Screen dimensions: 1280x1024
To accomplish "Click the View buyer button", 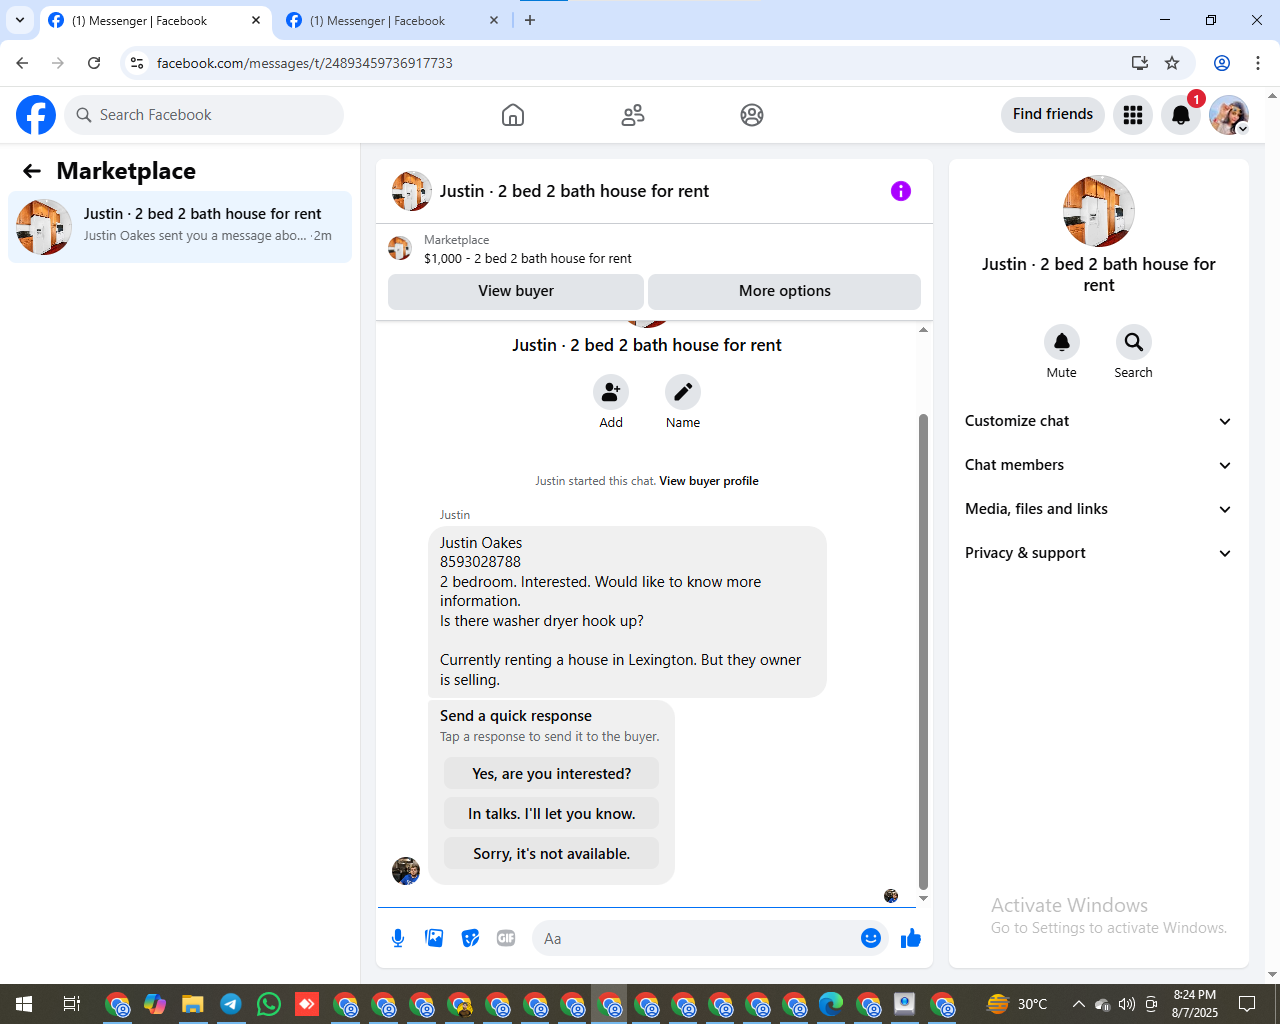I will coord(516,291).
